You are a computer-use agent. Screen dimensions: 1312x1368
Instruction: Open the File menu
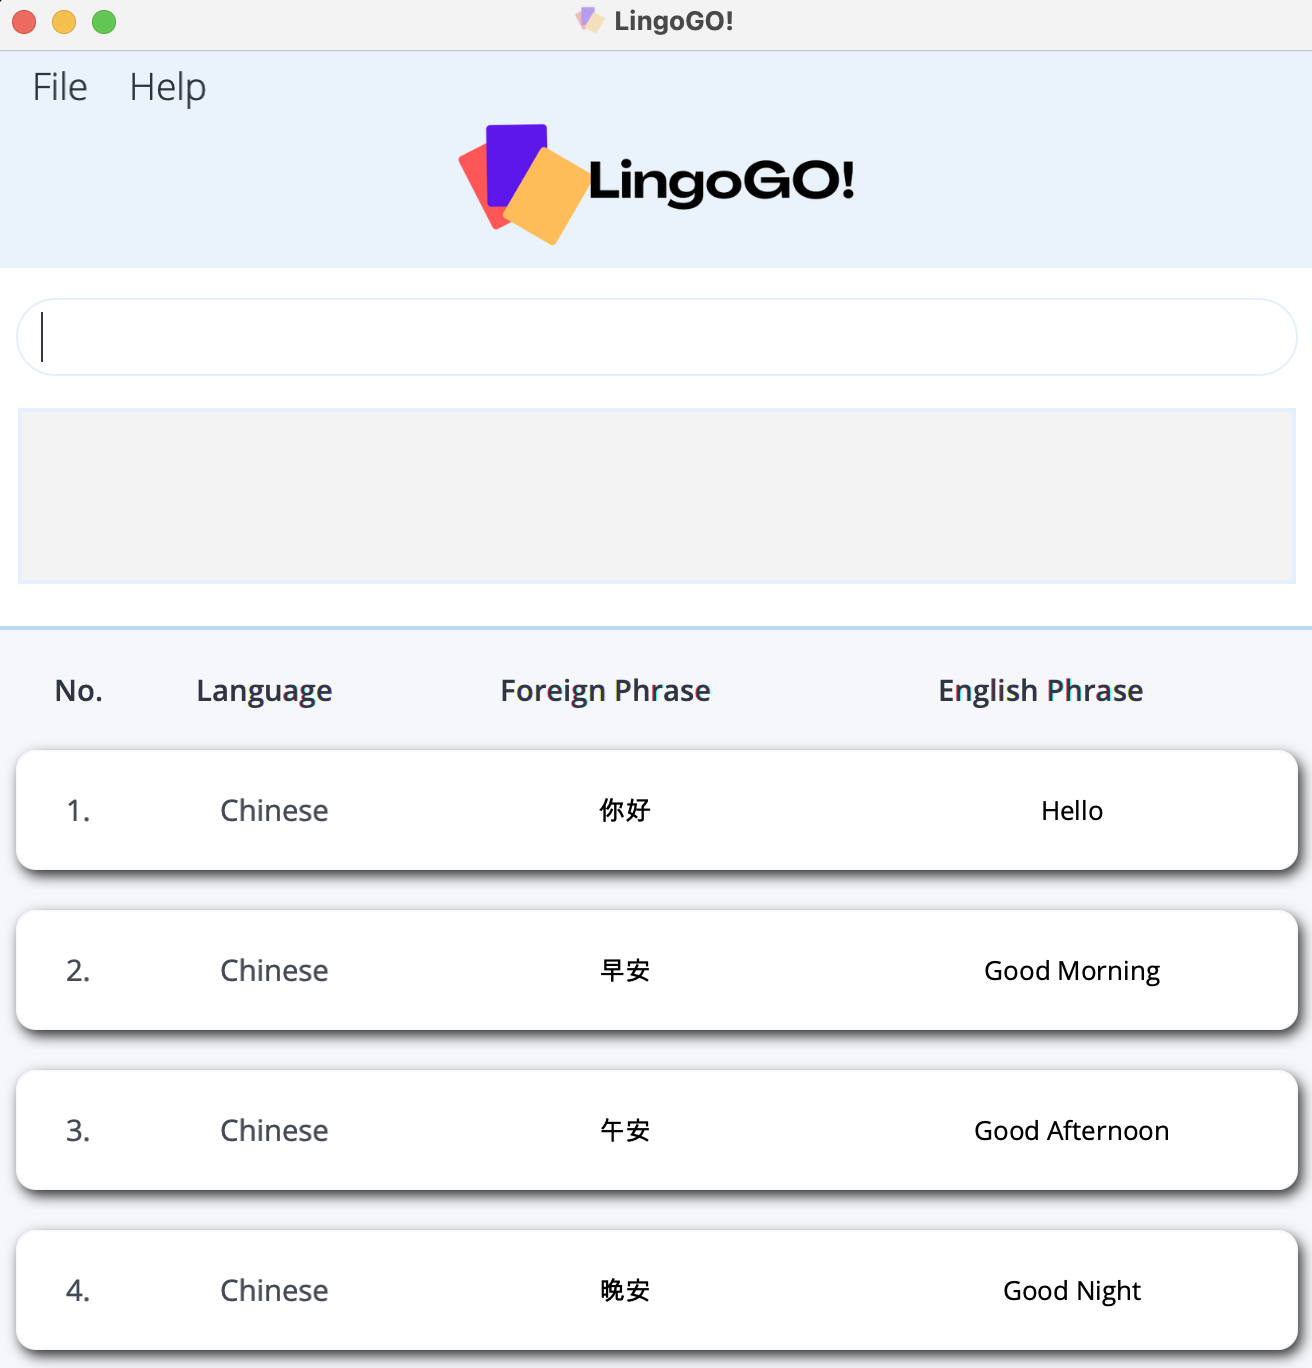pos(60,87)
